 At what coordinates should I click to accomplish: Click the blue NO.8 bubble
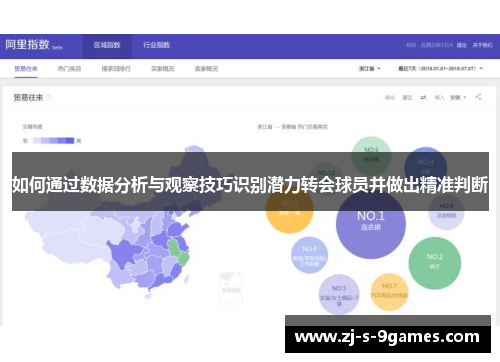point(309,255)
